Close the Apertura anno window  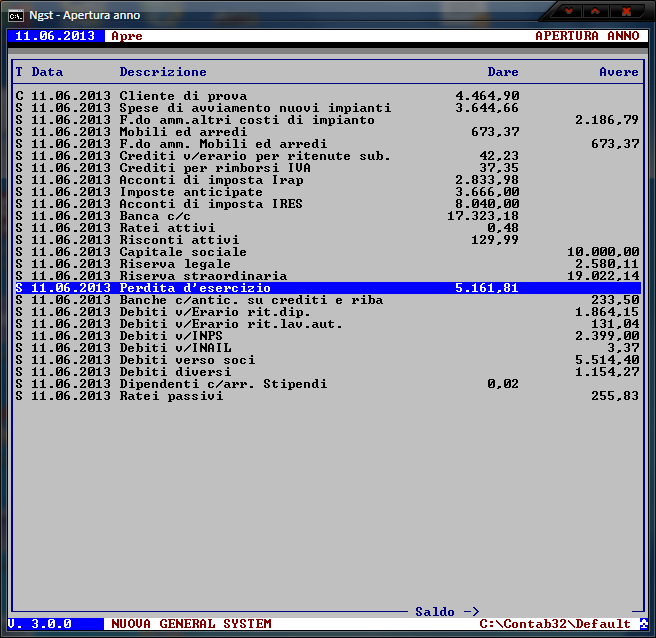627,11
